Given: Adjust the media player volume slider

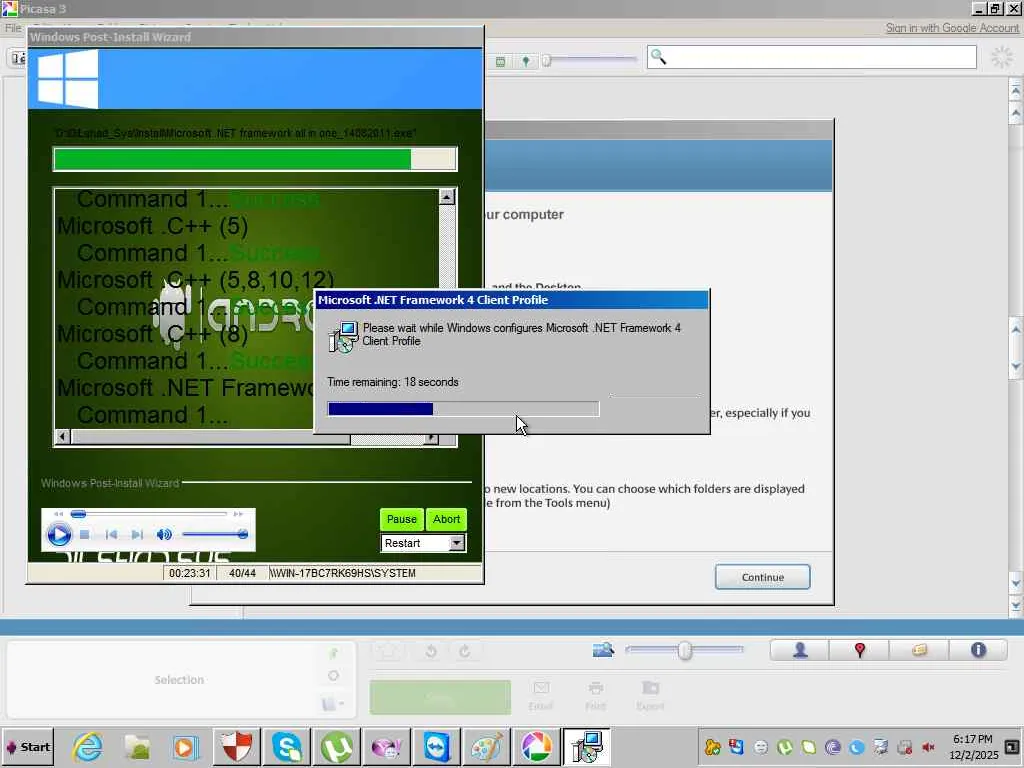Looking at the screenshot, I should point(214,535).
